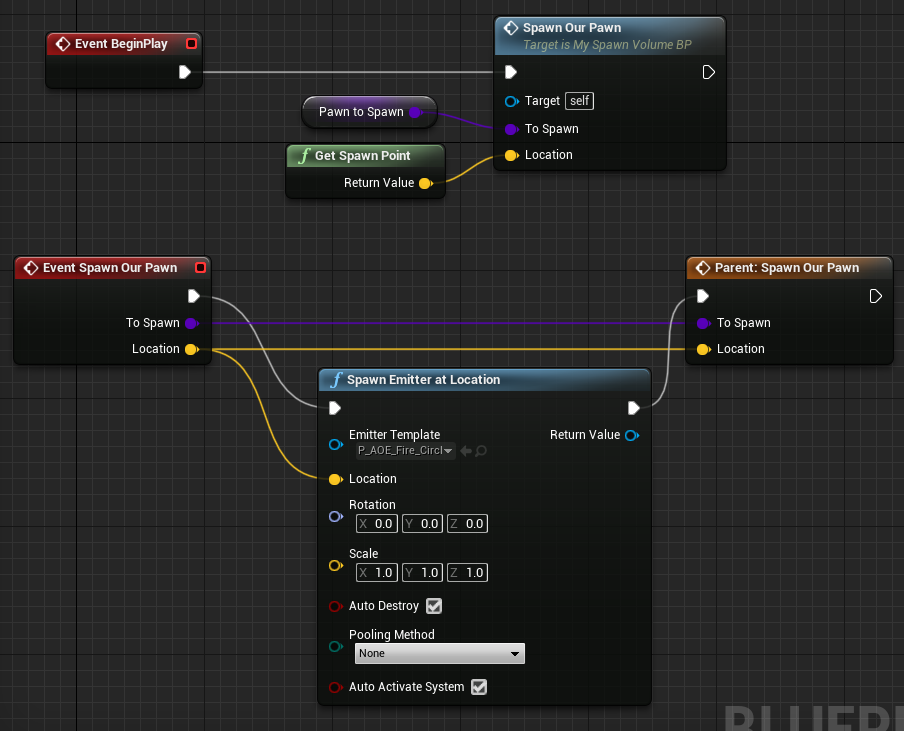Click 'Target is My Spawn Volume BP' subtitle
This screenshot has height=731, width=904.
pos(607,45)
